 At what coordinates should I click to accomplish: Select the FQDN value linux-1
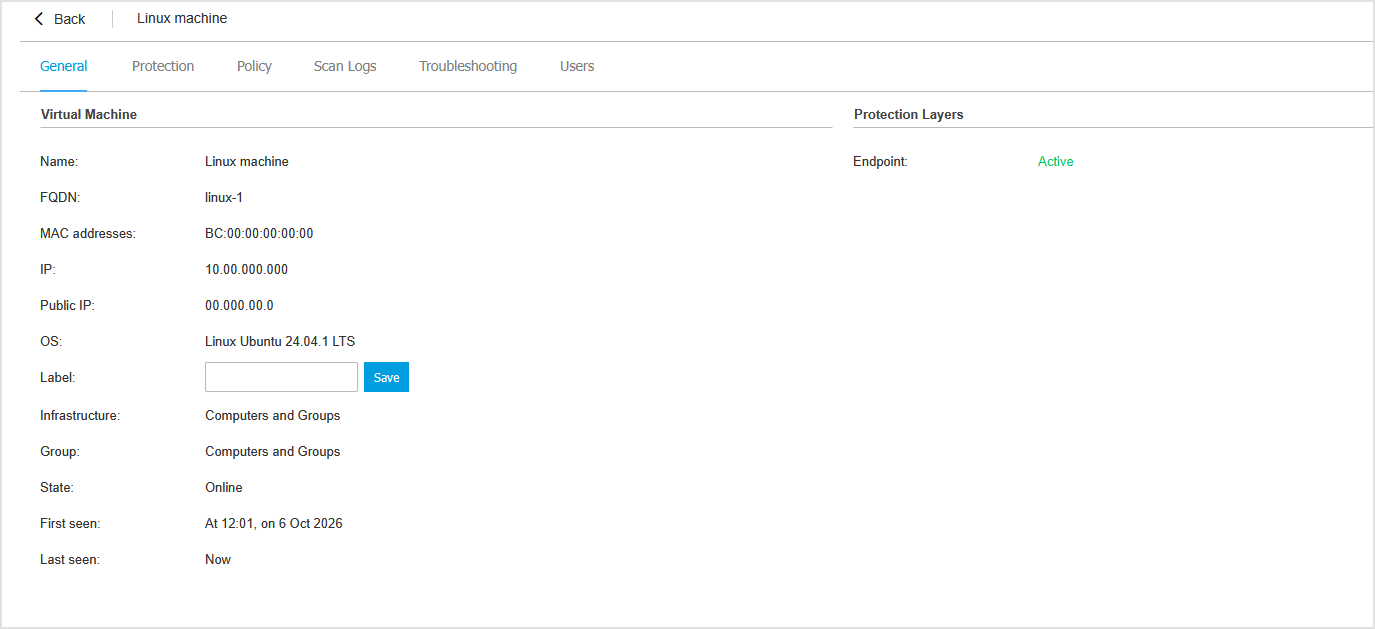click(x=224, y=197)
